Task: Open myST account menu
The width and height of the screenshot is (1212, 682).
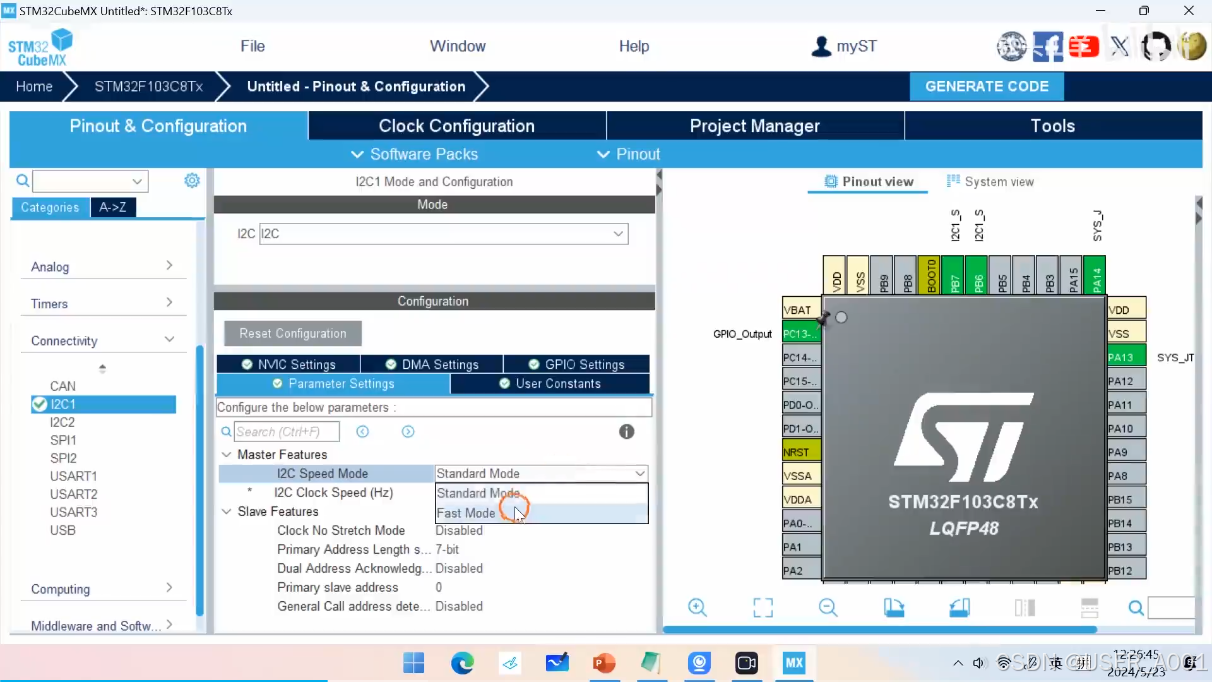Action: click(844, 46)
